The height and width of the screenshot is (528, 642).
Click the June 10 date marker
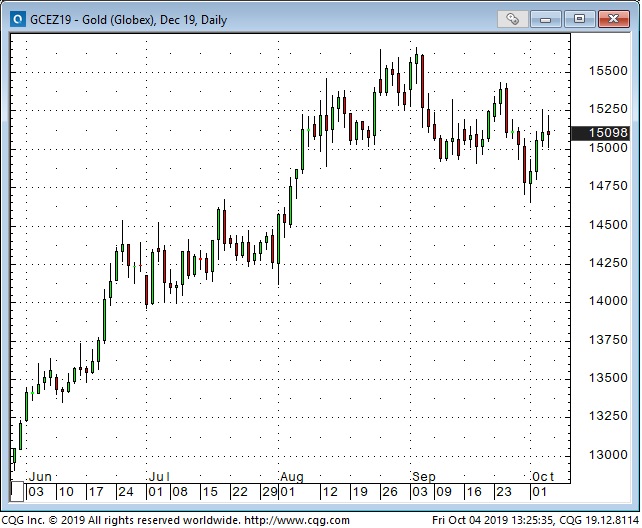pyautogui.click(x=66, y=492)
